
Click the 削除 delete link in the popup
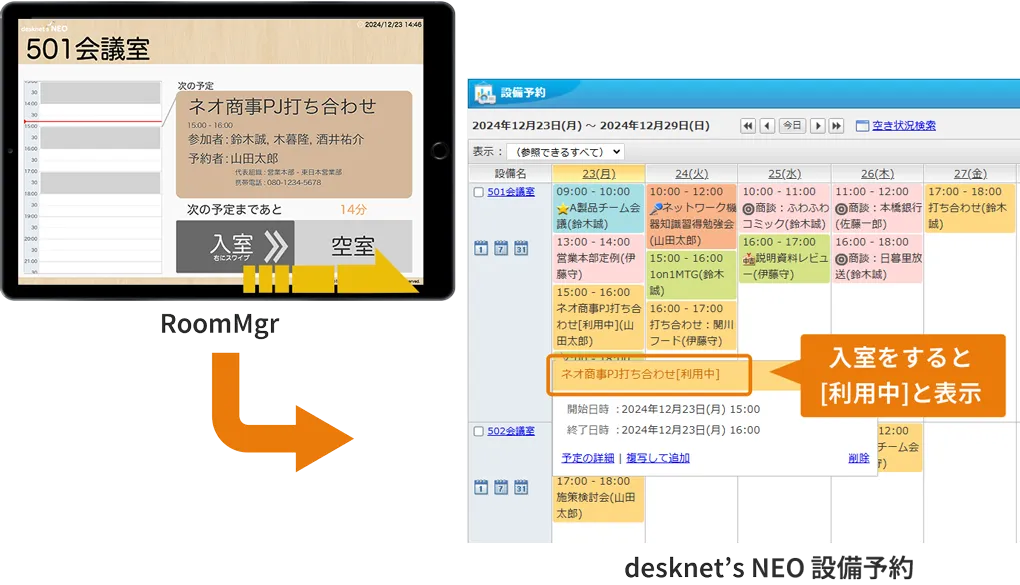tap(859, 458)
